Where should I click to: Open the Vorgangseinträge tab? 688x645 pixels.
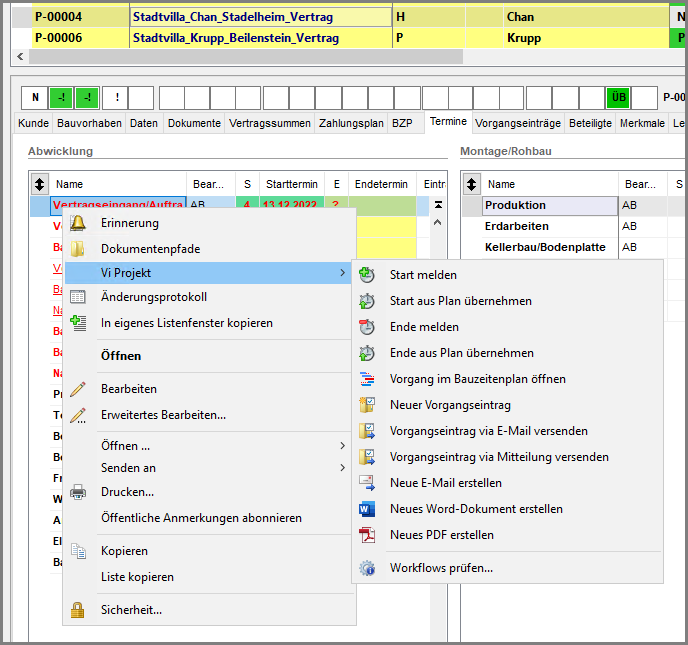pos(518,123)
